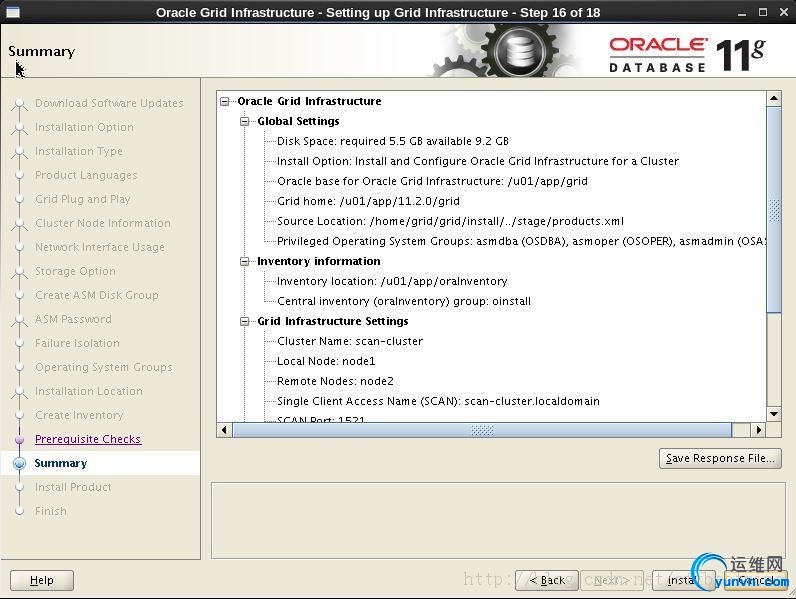796x599 pixels.
Task: Collapse the Global Settings node
Action: tap(245, 121)
